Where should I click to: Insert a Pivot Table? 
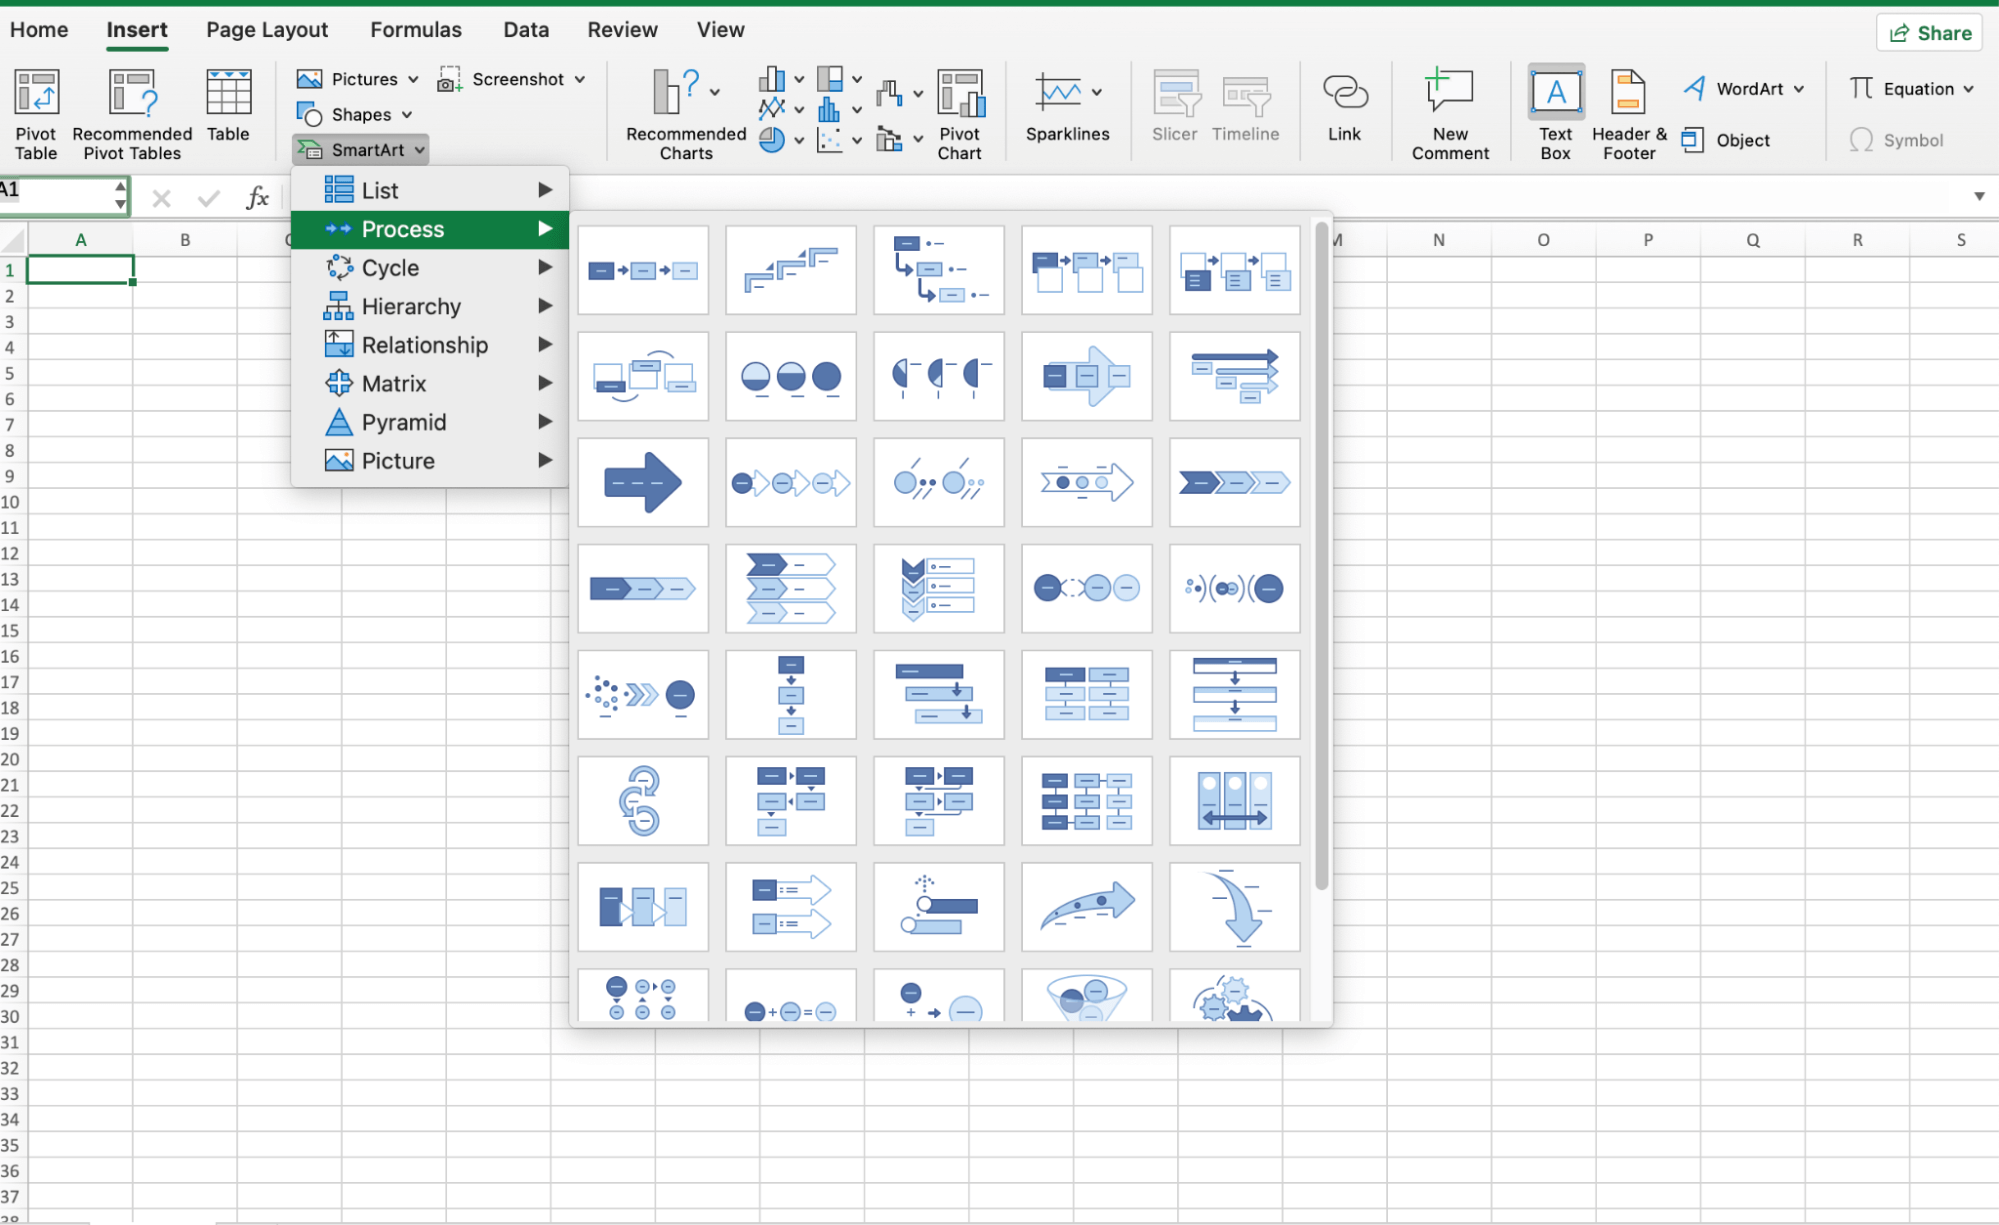coord(36,112)
